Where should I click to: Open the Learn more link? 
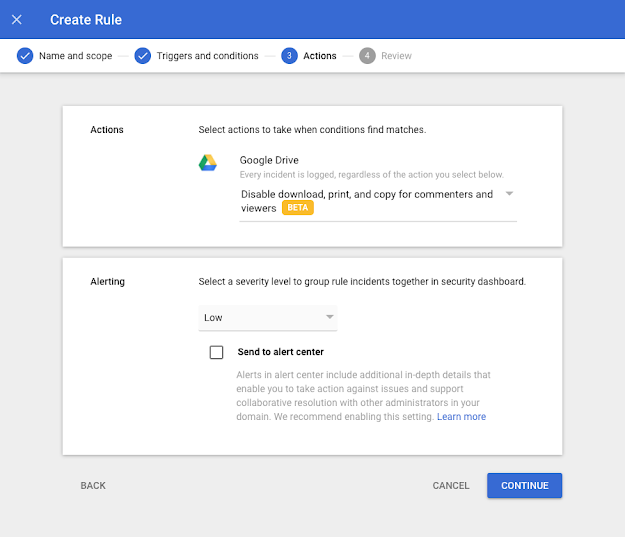tap(461, 417)
